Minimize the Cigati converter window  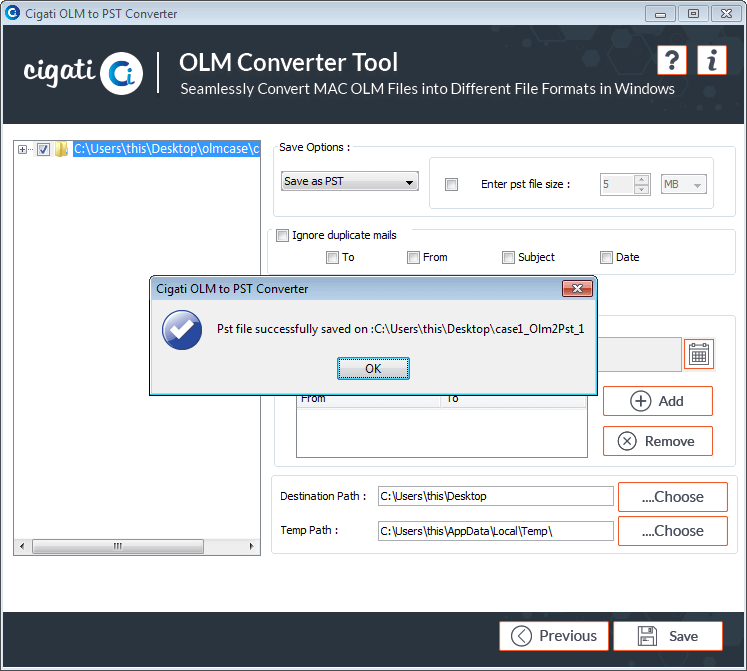[660, 13]
